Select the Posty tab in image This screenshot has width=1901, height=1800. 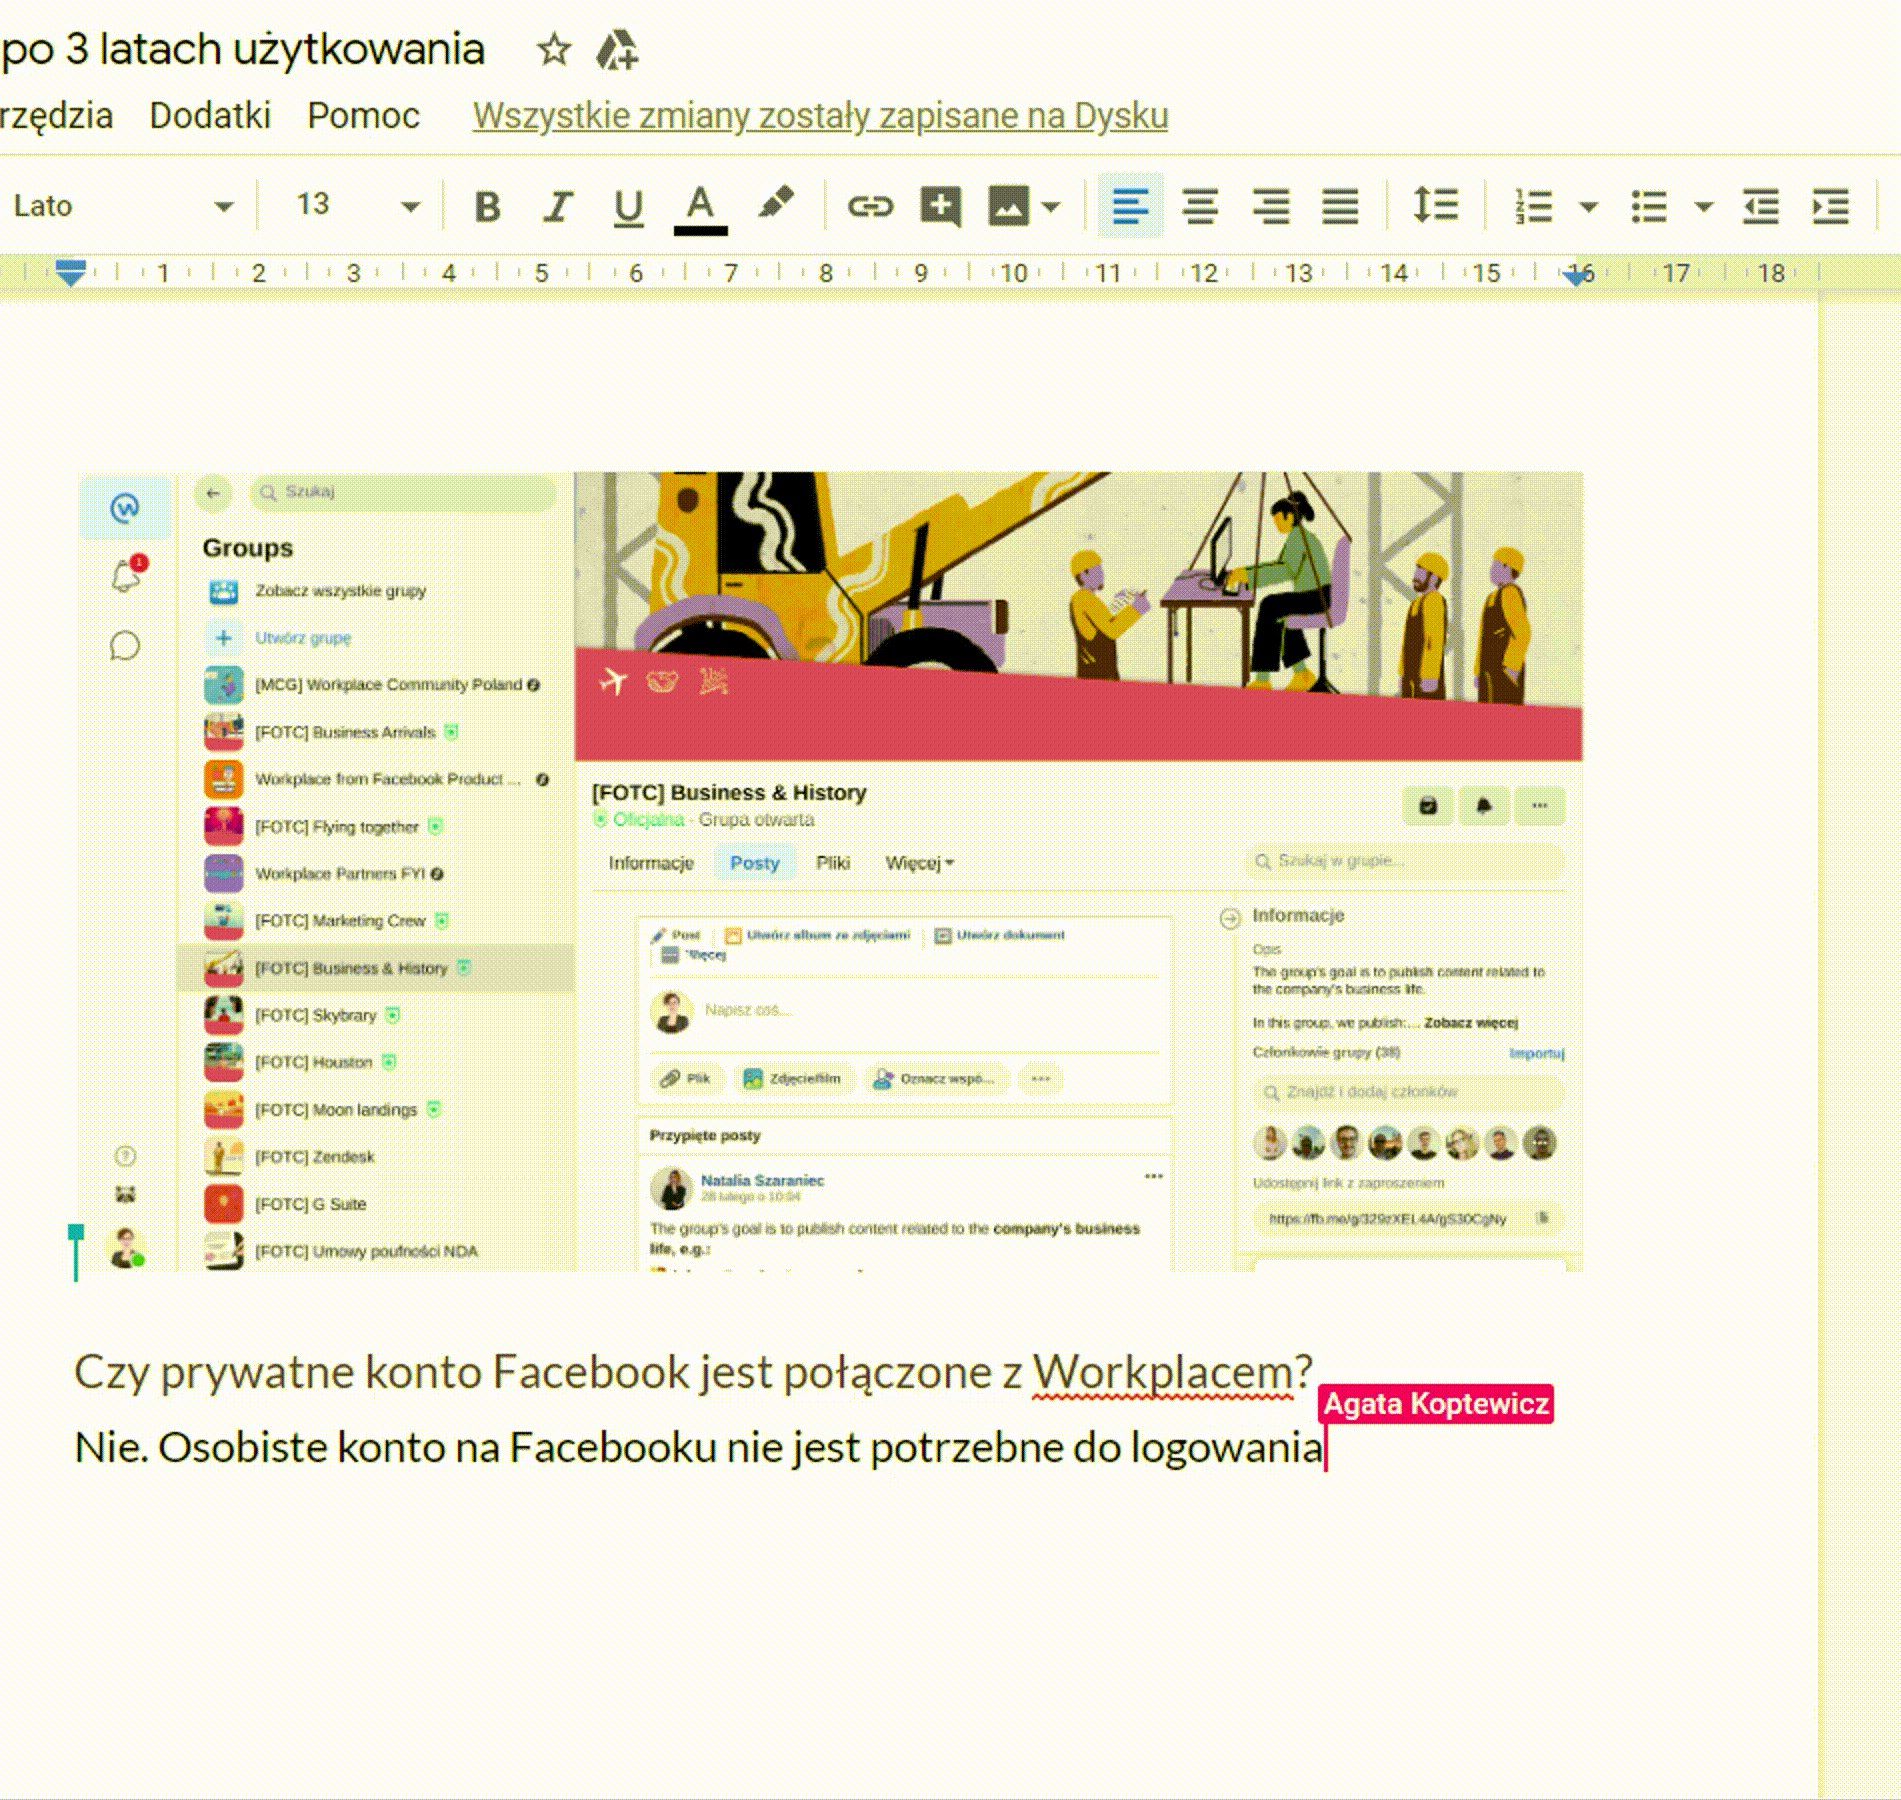[x=754, y=863]
